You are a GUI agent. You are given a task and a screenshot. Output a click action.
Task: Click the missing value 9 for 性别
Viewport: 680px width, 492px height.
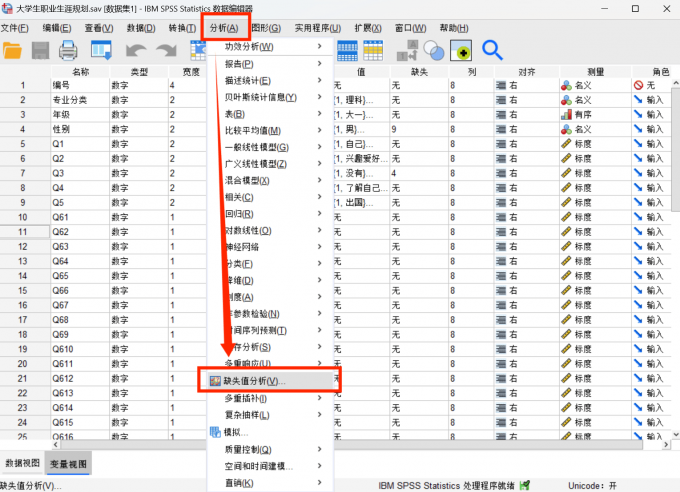419,129
